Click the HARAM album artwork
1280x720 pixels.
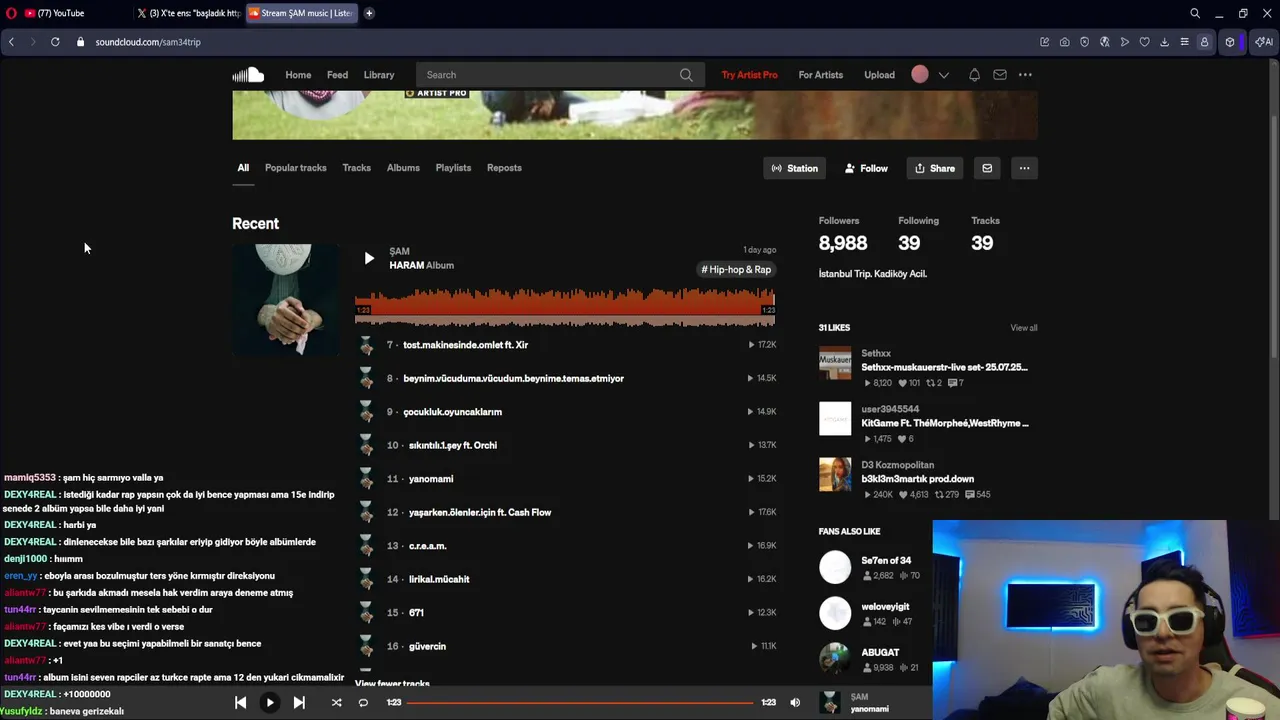285,300
